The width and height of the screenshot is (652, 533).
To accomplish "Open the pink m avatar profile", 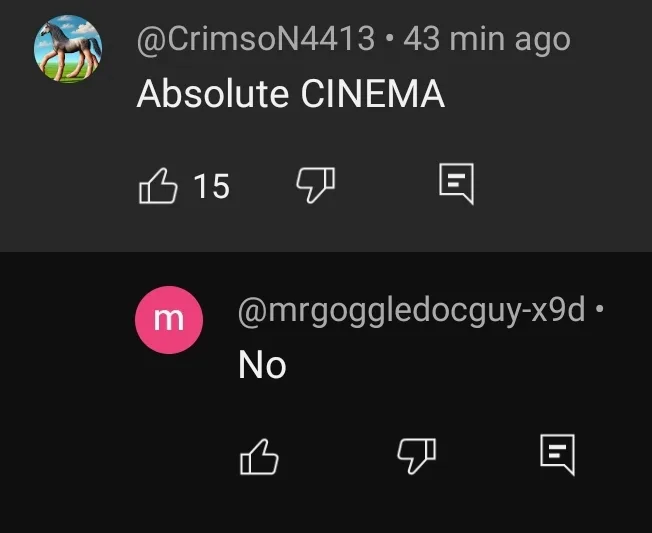I will (x=169, y=320).
